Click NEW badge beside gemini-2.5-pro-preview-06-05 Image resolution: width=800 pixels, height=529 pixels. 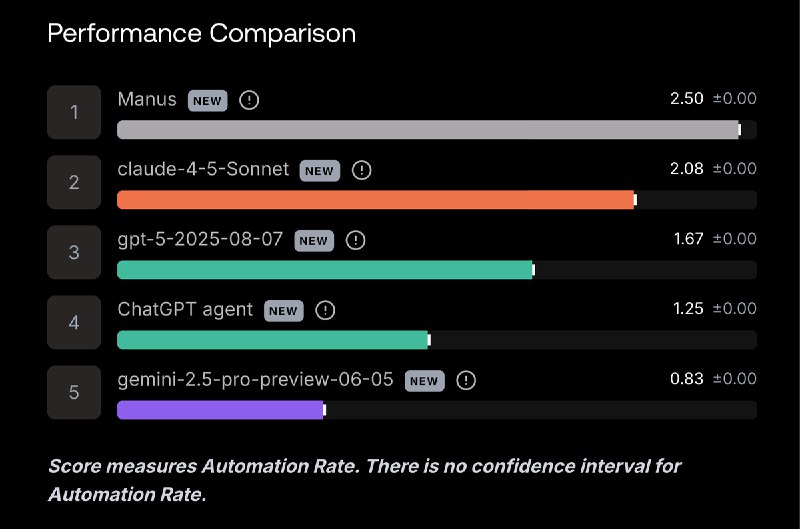tap(424, 381)
